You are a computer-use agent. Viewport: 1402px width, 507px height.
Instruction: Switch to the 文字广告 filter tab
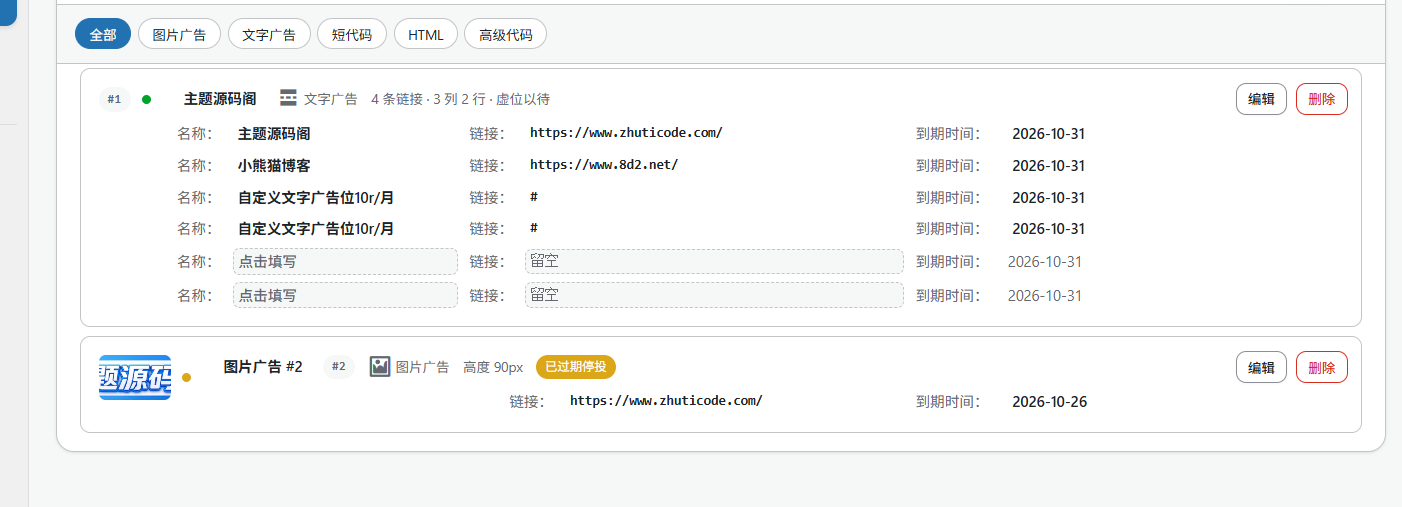pyautogui.click(x=269, y=34)
